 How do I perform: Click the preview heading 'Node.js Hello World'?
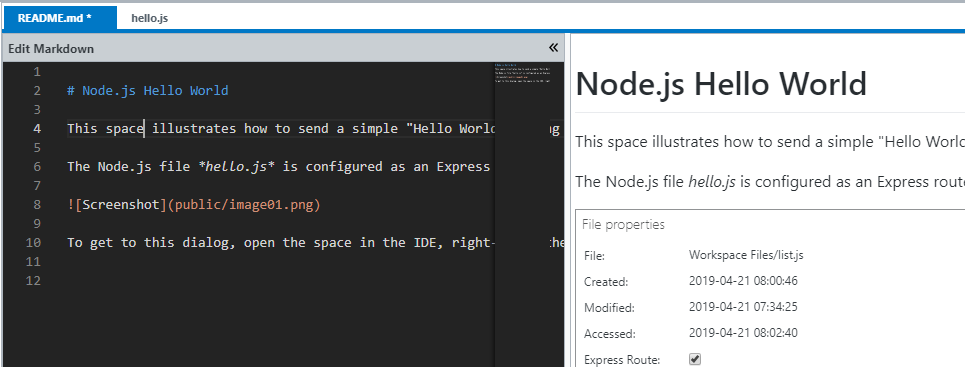point(721,84)
